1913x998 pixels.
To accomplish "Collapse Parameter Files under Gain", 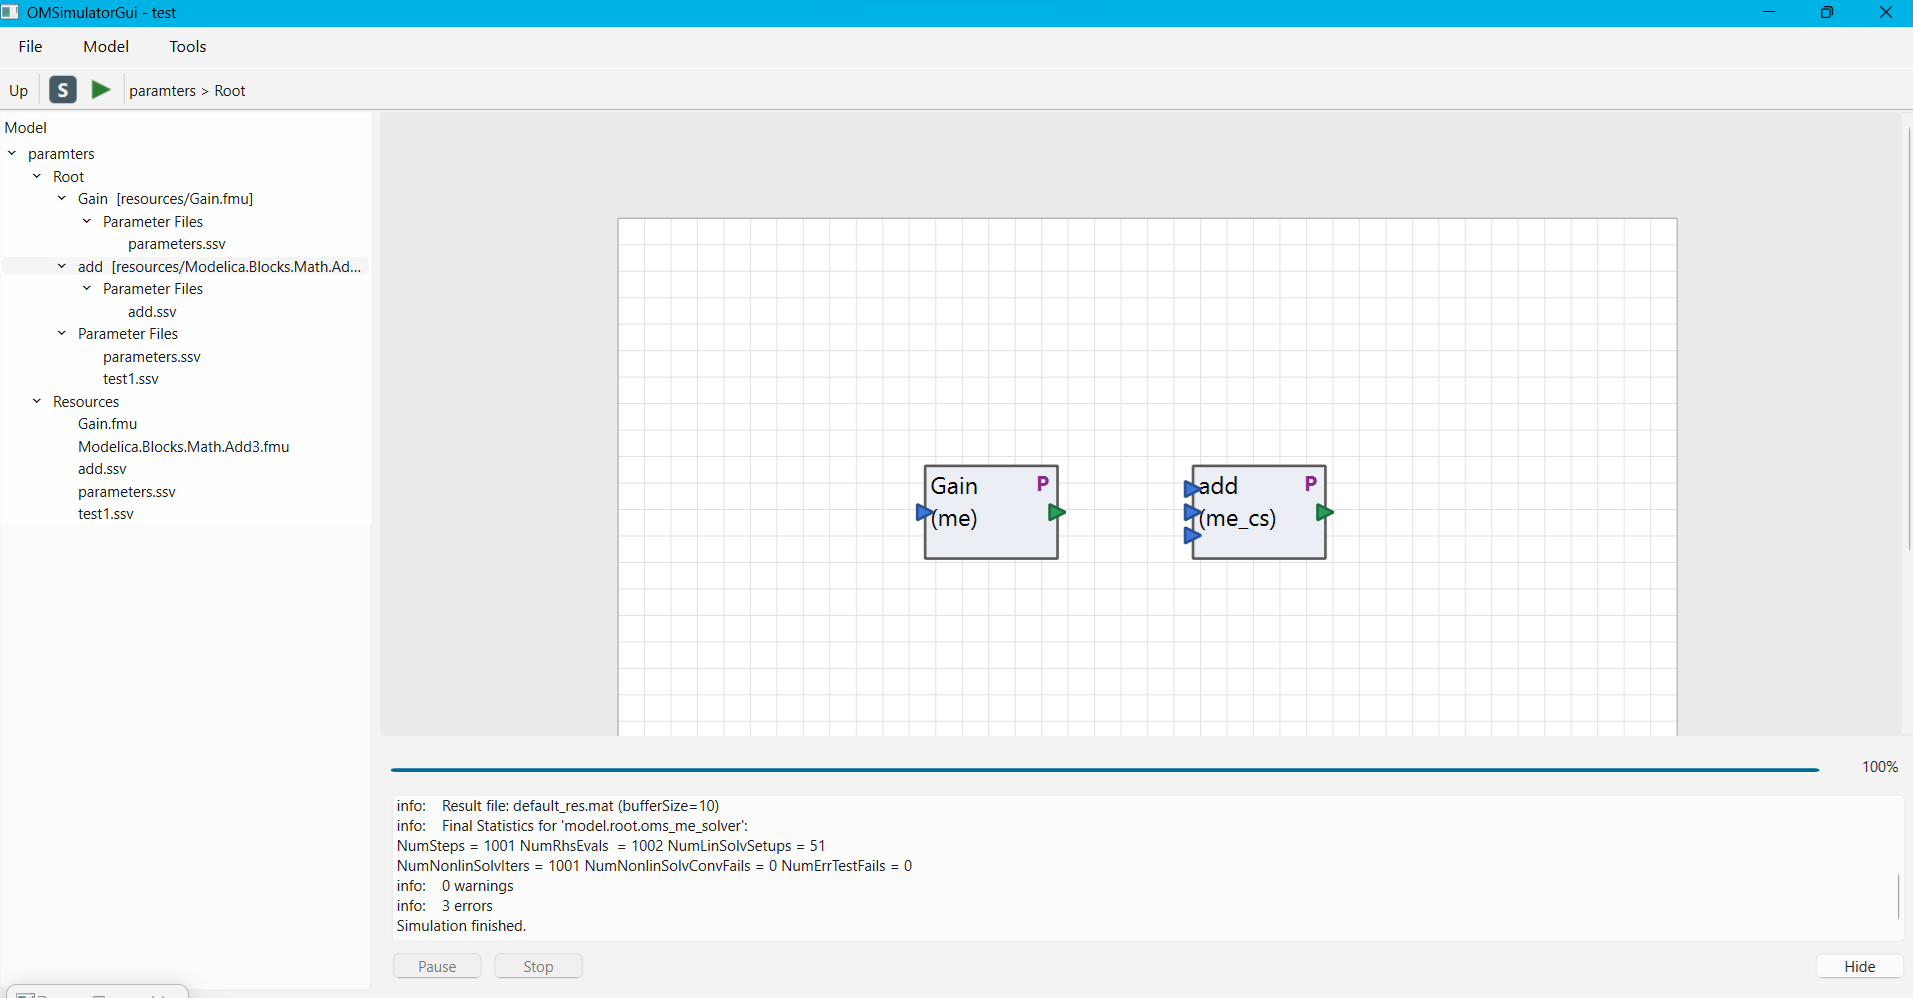I will 87,222.
